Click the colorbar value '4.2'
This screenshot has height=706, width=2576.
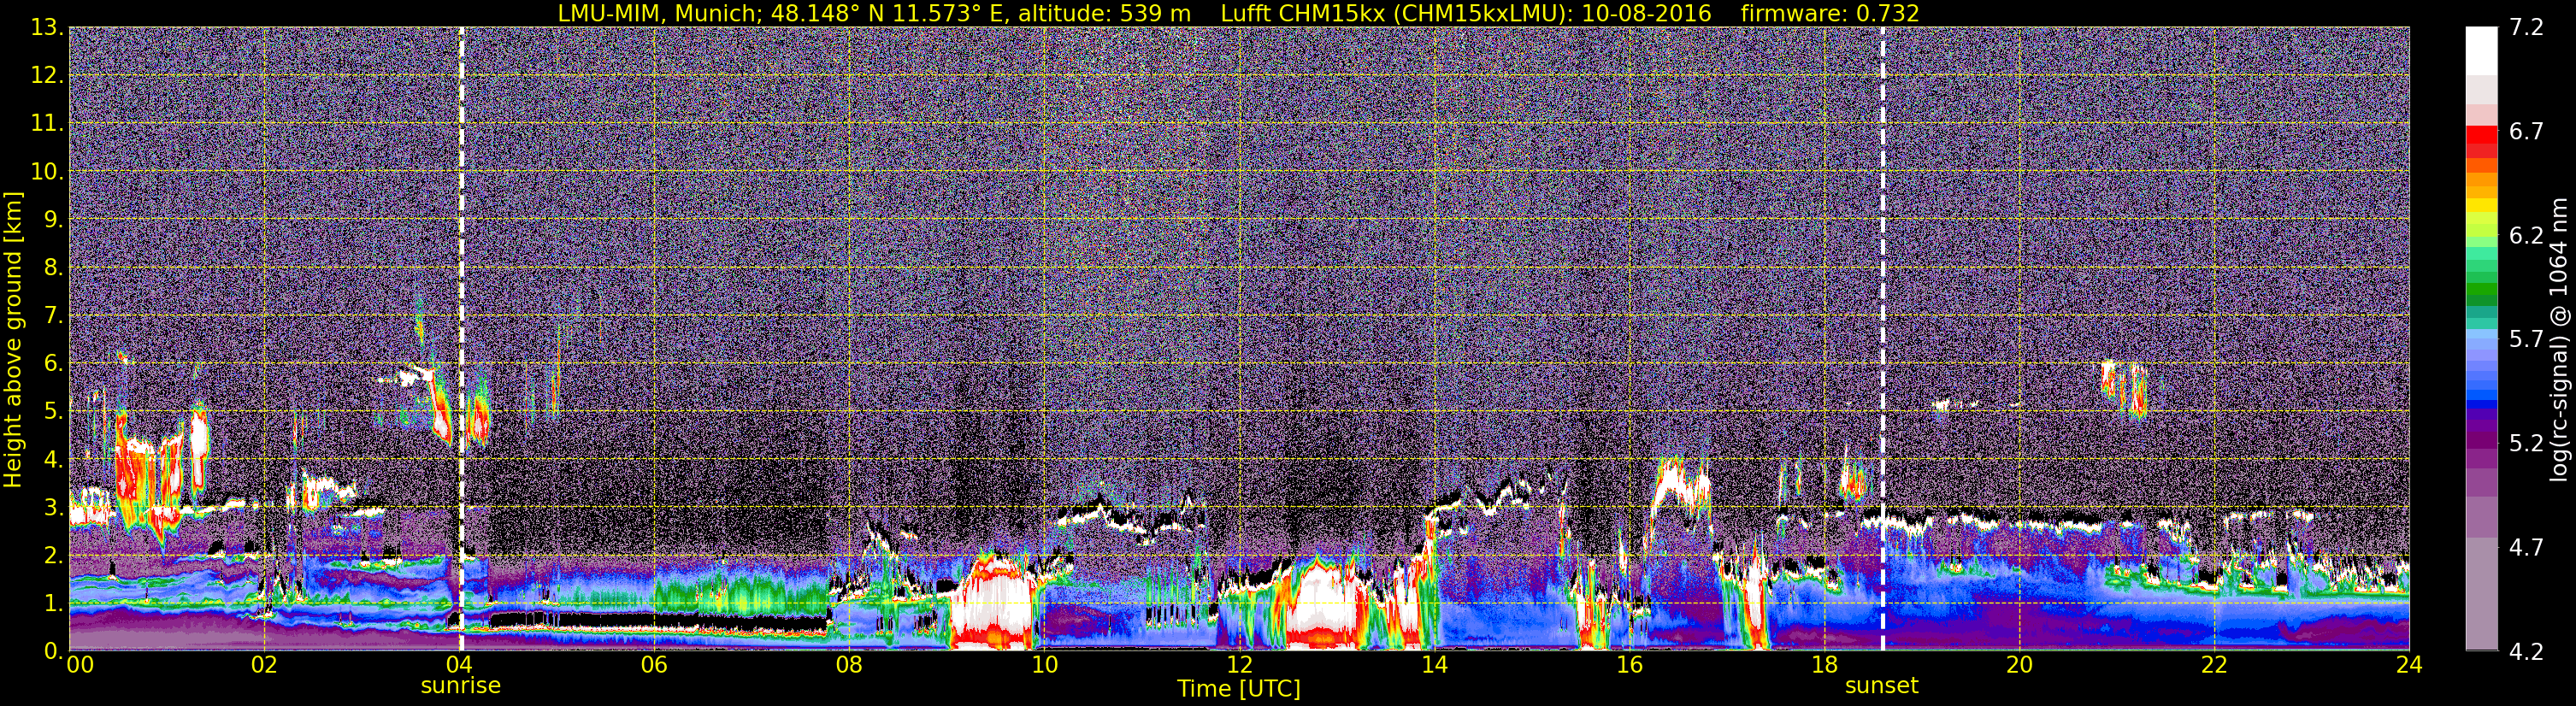[2526, 651]
